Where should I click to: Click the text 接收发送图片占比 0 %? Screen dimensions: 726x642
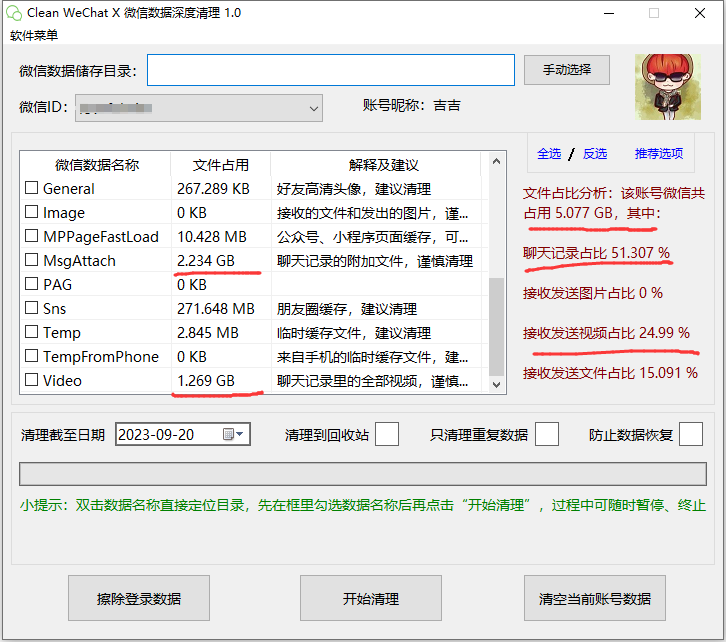pos(593,293)
